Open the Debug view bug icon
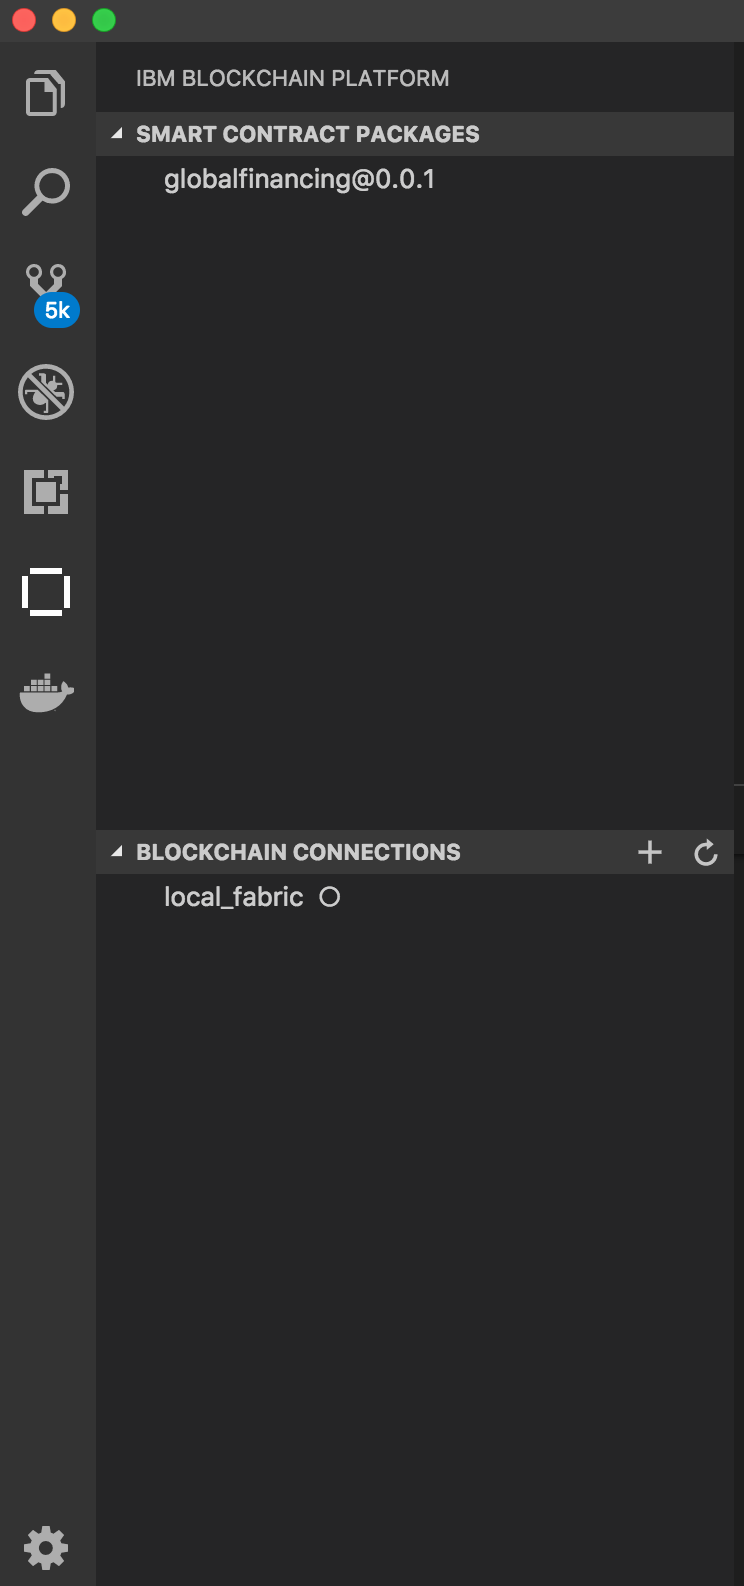Image resolution: width=744 pixels, height=1586 pixels. point(46,392)
